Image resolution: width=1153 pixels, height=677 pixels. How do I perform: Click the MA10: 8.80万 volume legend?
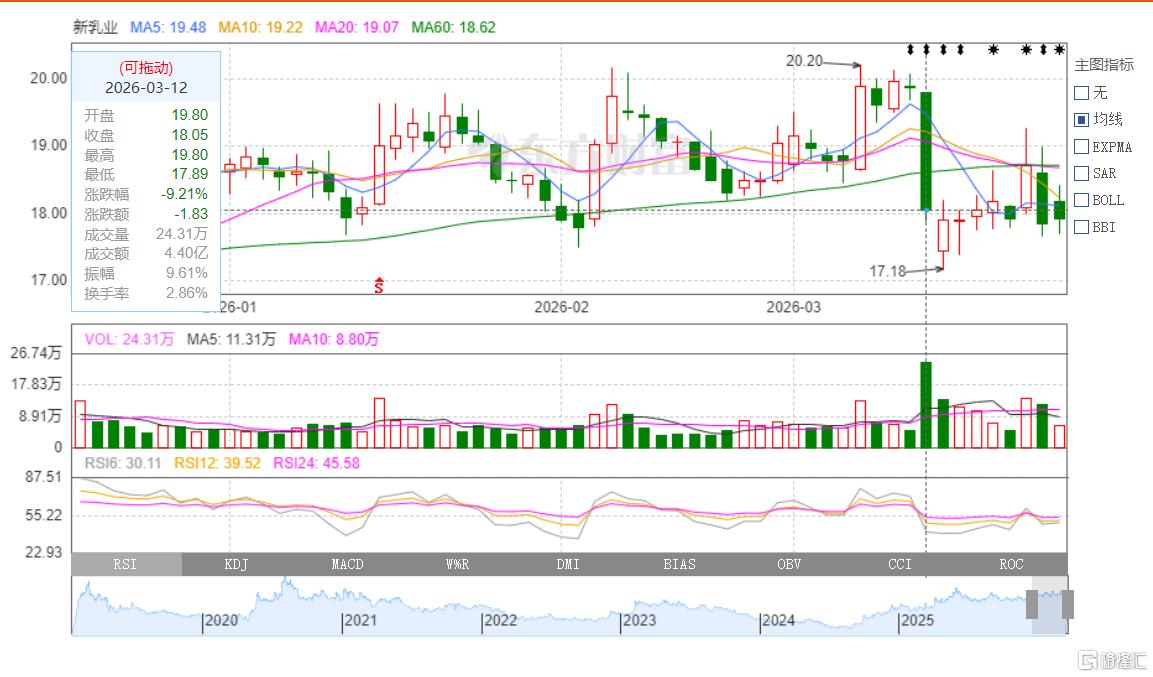point(333,339)
